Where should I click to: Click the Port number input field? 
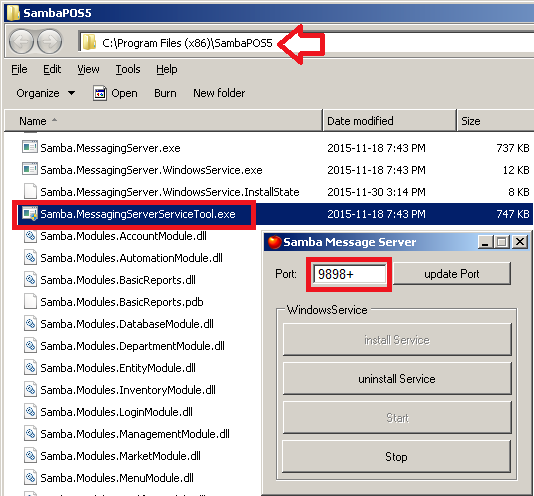[349, 274]
